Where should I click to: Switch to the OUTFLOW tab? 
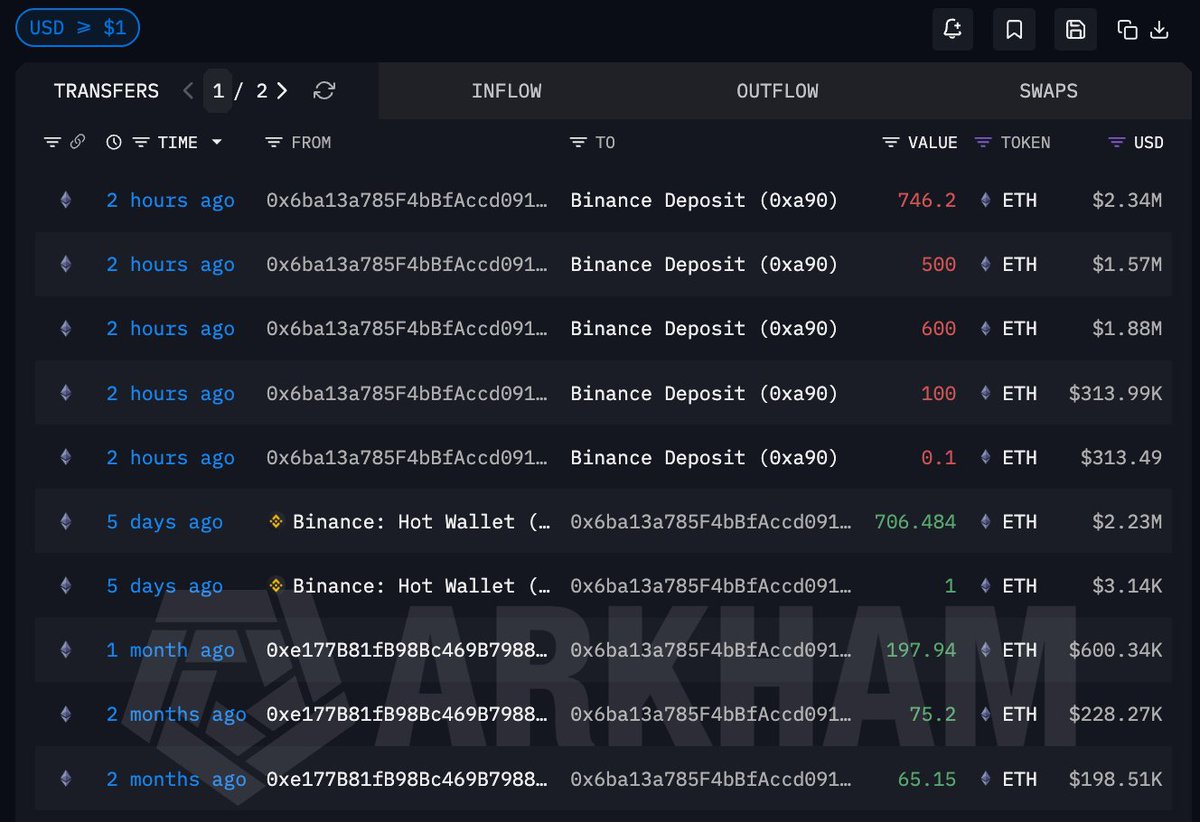tap(777, 91)
